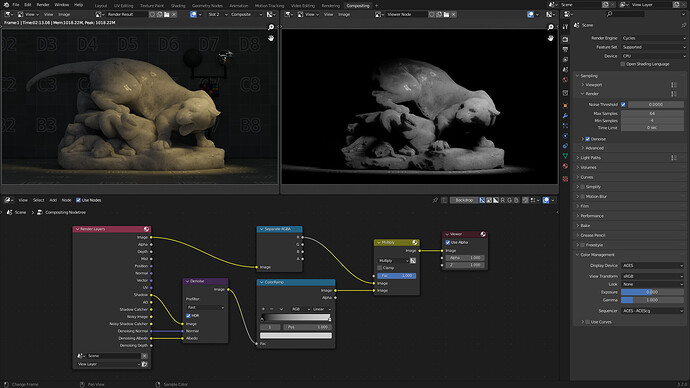Toggle pin icon in properties Scene header

tap(683, 25)
